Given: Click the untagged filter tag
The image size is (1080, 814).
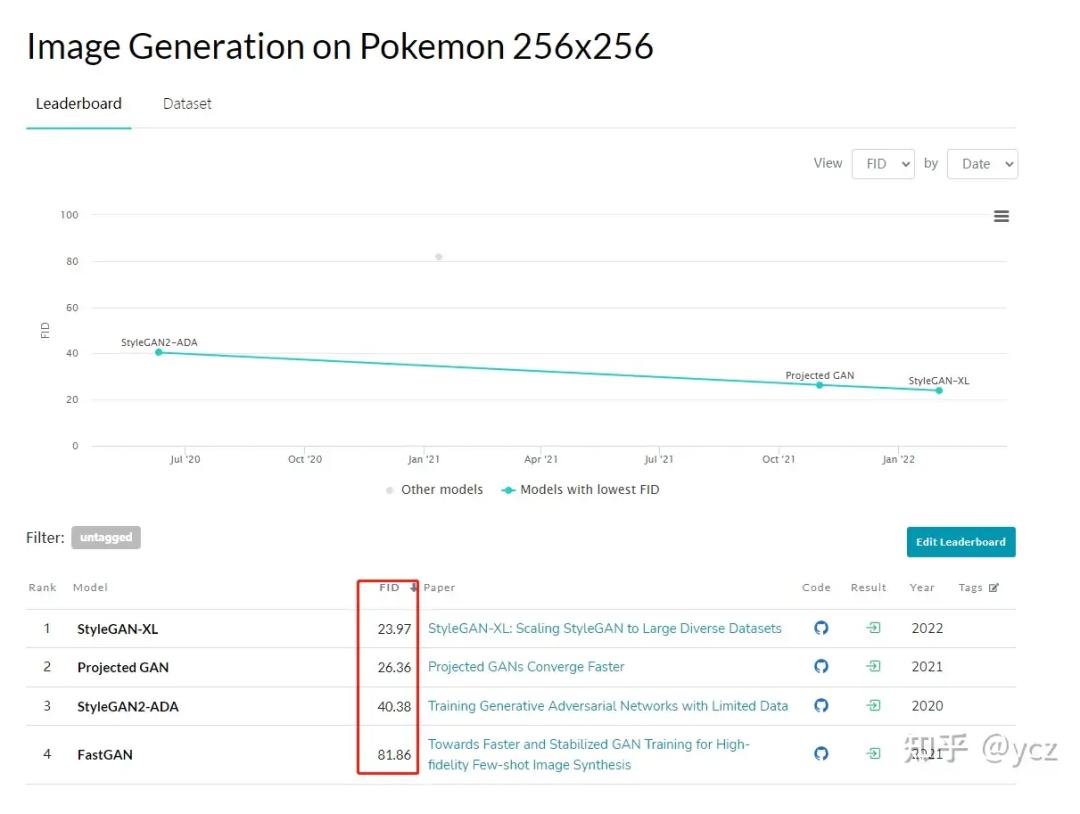Looking at the screenshot, I should [x=106, y=538].
